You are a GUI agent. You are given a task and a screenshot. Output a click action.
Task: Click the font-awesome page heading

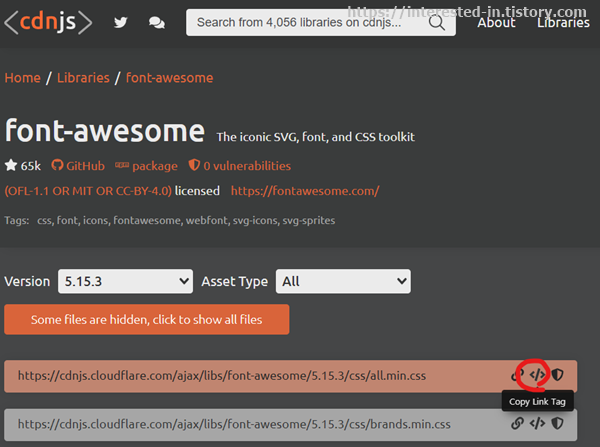[105, 130]
